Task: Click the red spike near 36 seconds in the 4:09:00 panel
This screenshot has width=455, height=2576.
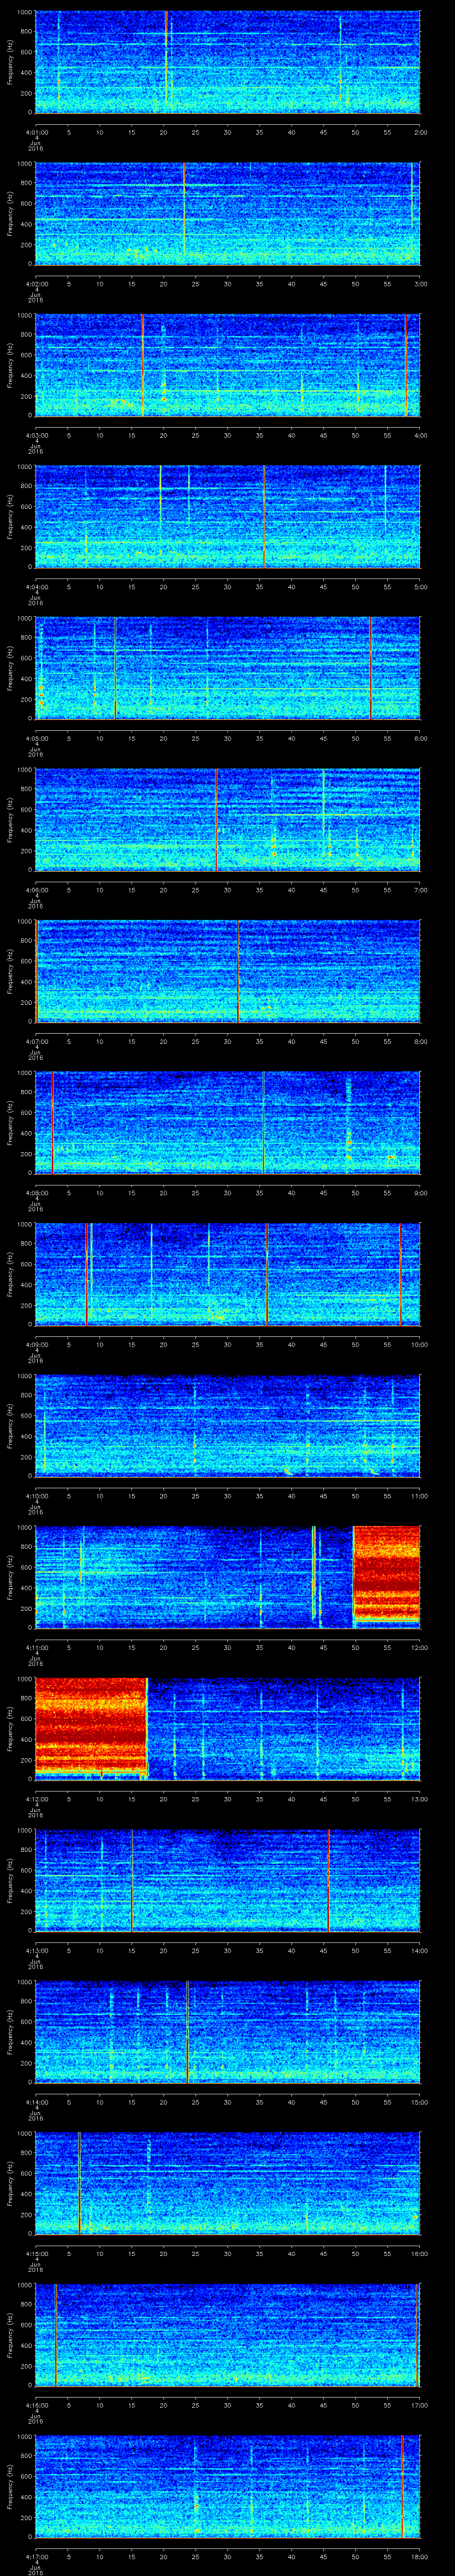Action: pyautogui.click(x=267, y=1275)
